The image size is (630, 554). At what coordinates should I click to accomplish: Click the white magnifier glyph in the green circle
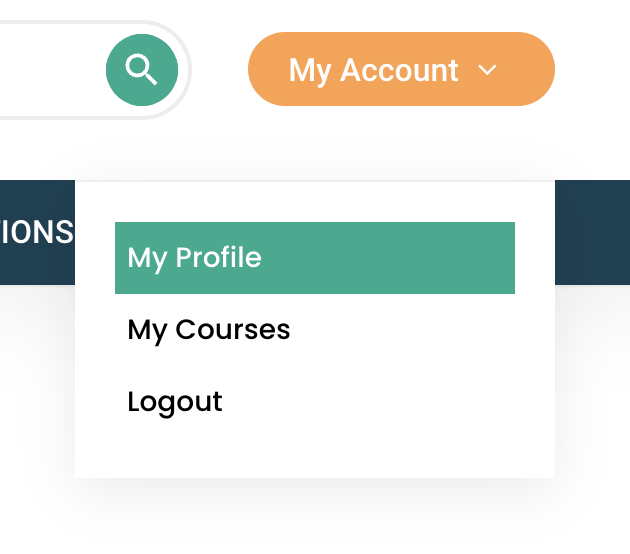142,70
